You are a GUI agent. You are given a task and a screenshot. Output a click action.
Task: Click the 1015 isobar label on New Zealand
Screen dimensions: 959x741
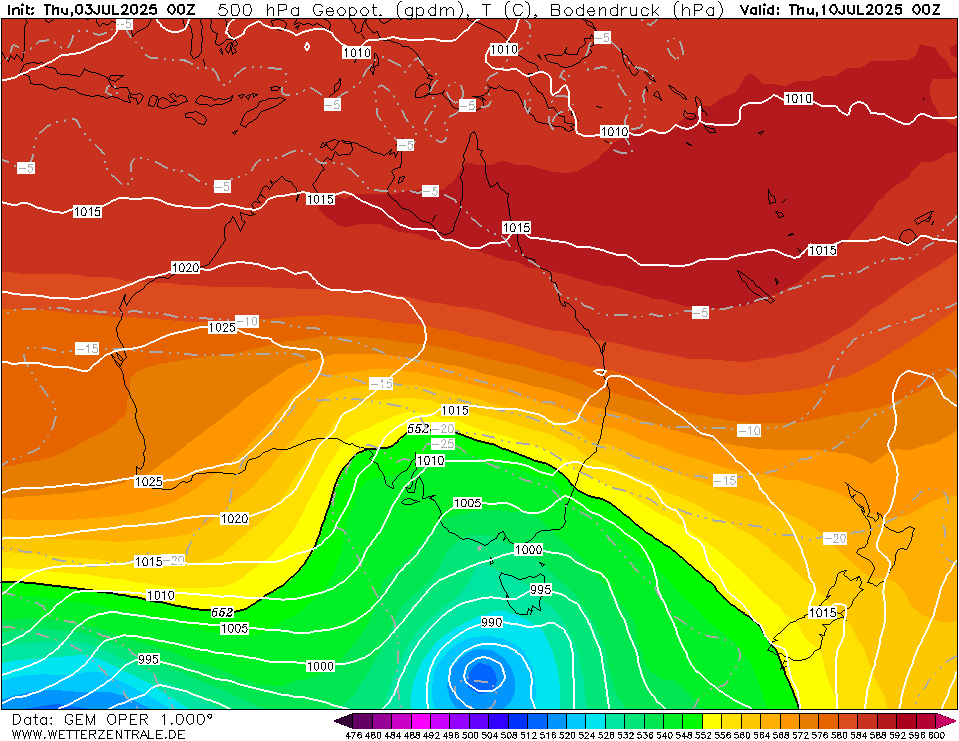823,613
